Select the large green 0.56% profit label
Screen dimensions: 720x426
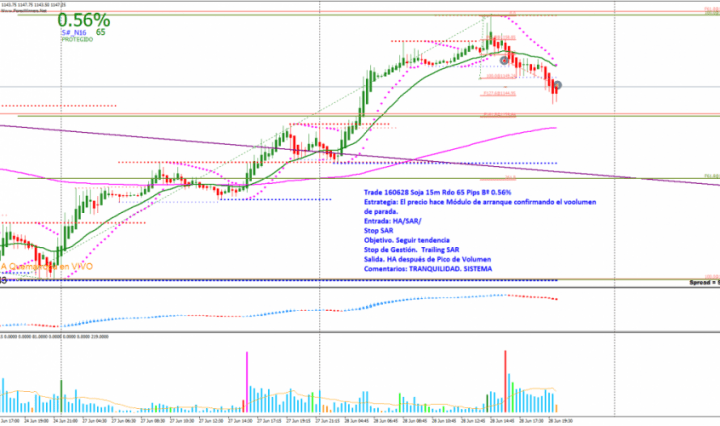[x=83, y=20]
